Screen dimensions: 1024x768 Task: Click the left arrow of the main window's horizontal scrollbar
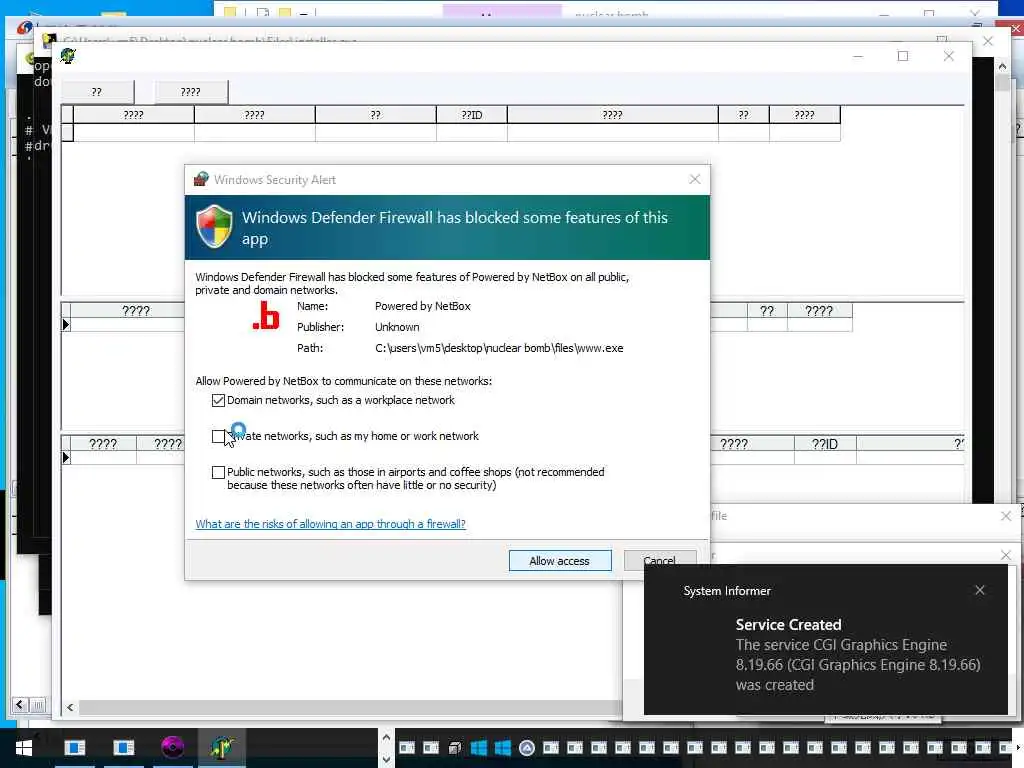click(70, 707)
